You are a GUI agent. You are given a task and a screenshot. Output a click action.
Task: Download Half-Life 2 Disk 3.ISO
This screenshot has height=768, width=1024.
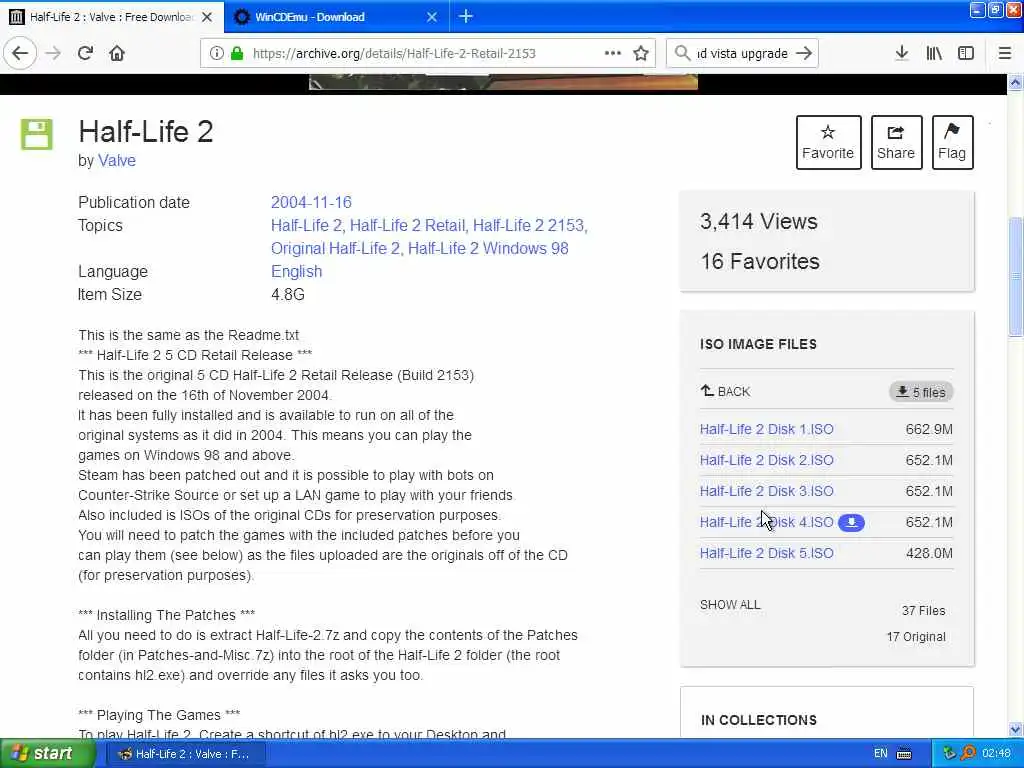(x=767, y=491)
